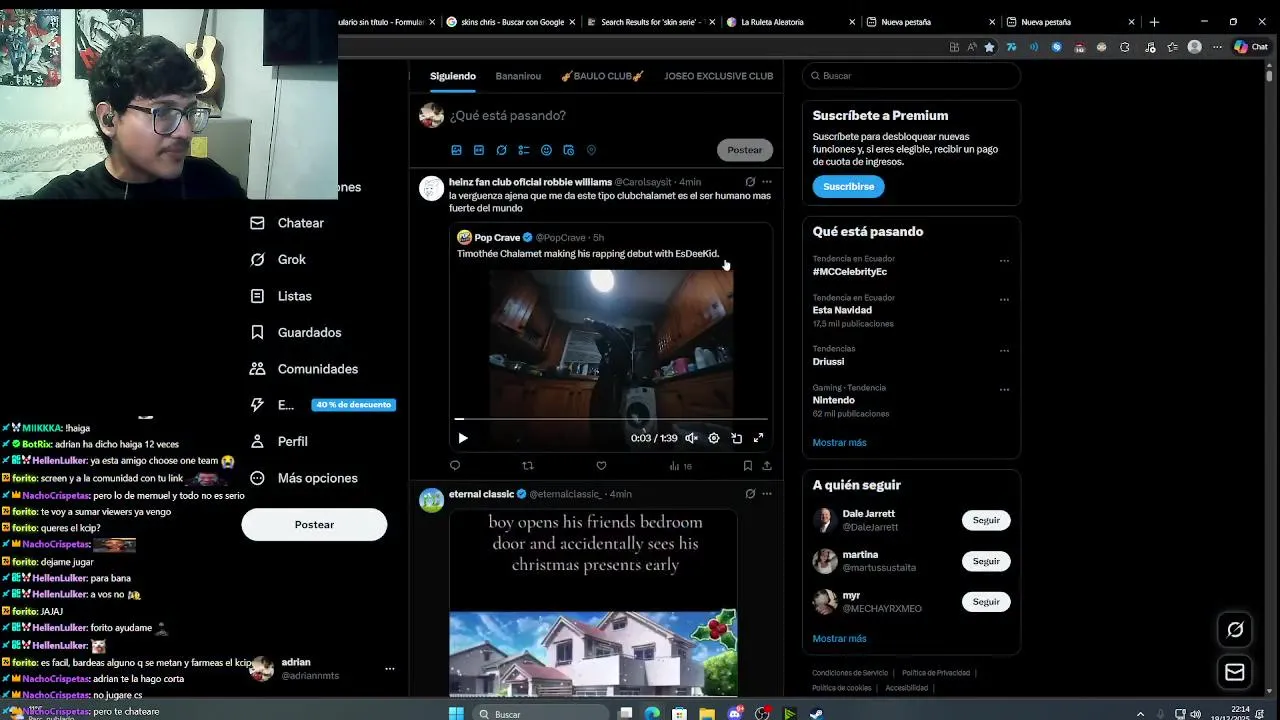Screen dimensions: 1280x720
Task: Open Copilot Chat in browser toolbar
Action: pyautogui.click(x=1251, y=47)
